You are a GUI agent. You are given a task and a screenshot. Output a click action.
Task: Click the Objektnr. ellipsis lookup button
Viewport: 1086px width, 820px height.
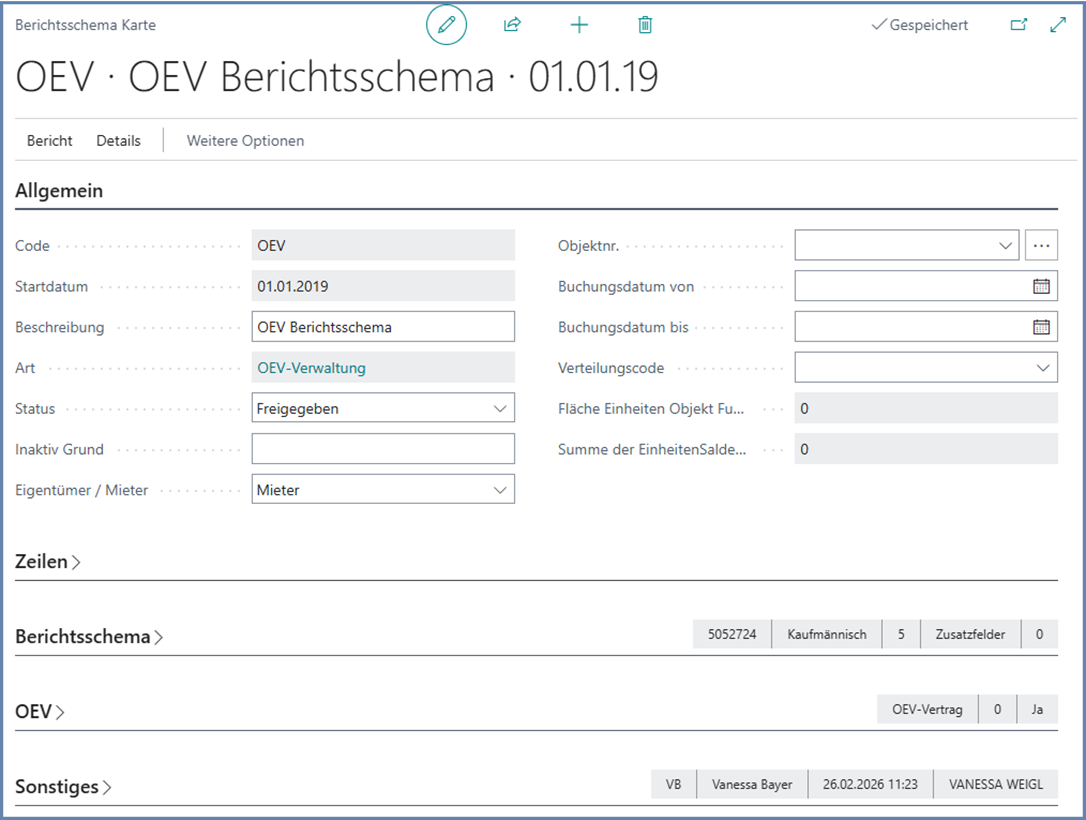1041,245
